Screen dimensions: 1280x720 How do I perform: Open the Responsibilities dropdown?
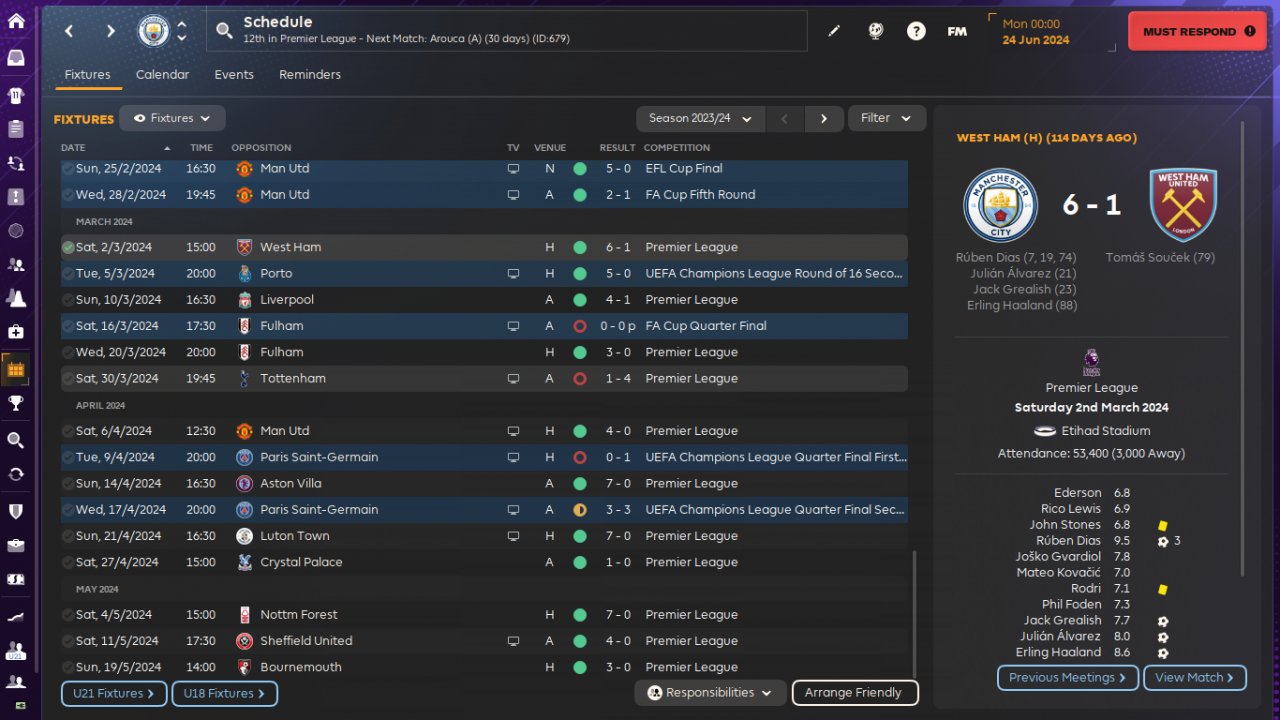click(710, 692)
